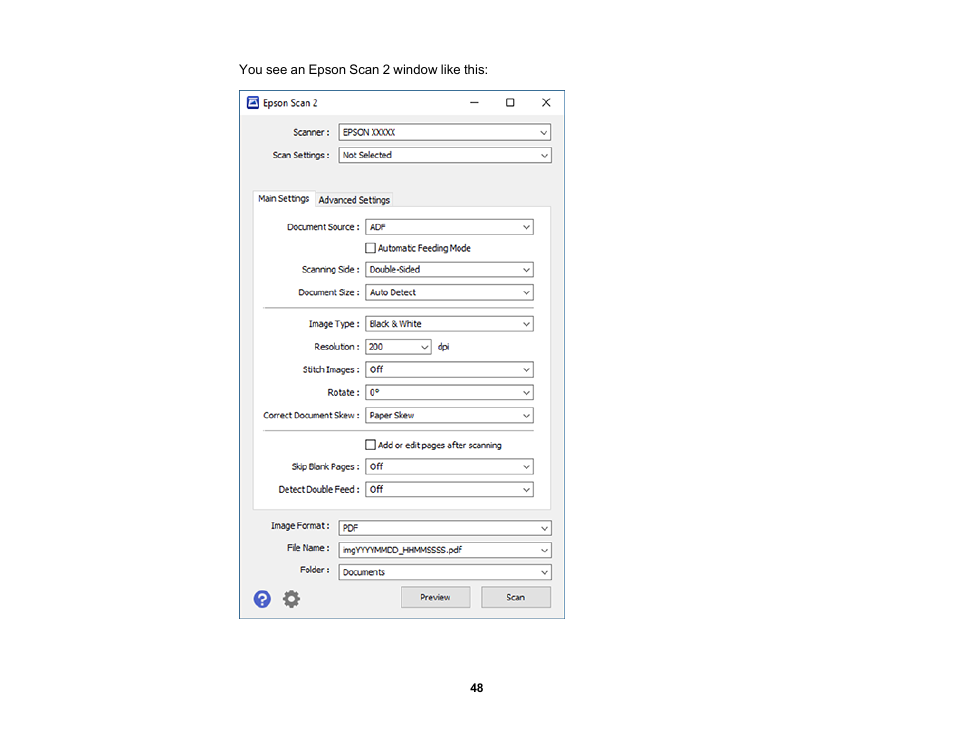
Task: Open the File Name dropdown
Action: pos(445,550)
